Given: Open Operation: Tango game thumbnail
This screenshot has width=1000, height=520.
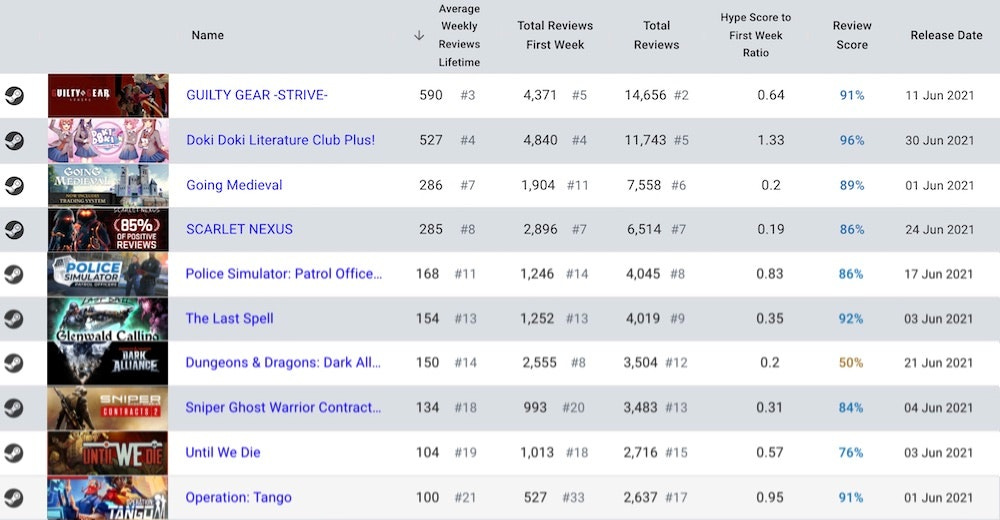Looking at the screenshot, I should point(108,498).
